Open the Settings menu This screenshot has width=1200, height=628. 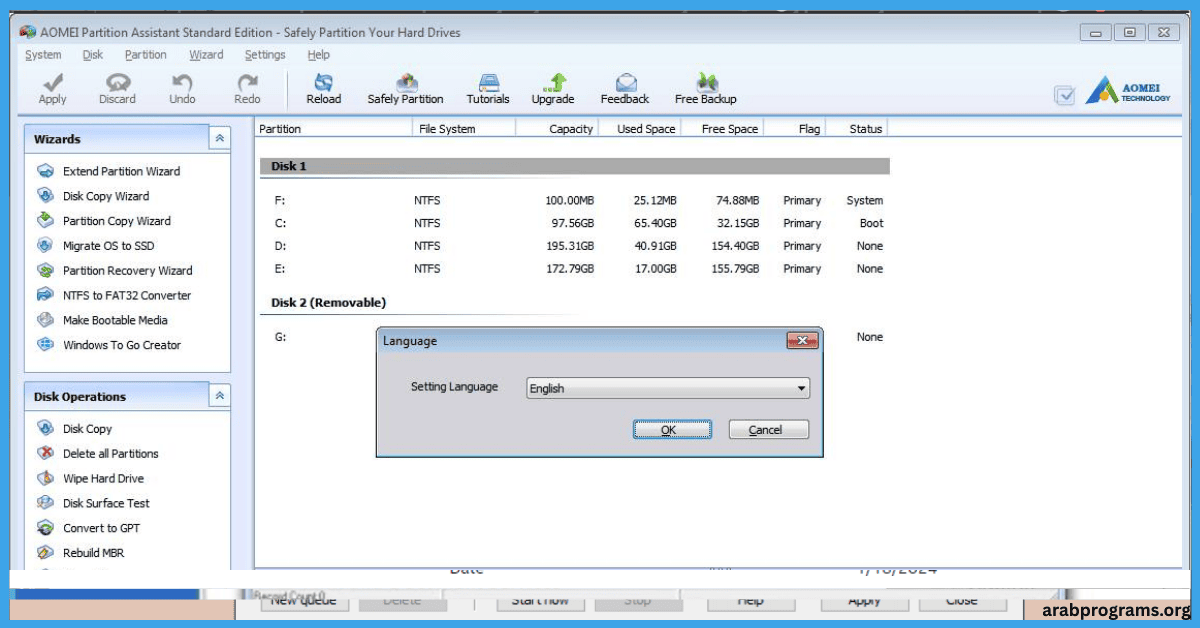(x=265, y=55)
